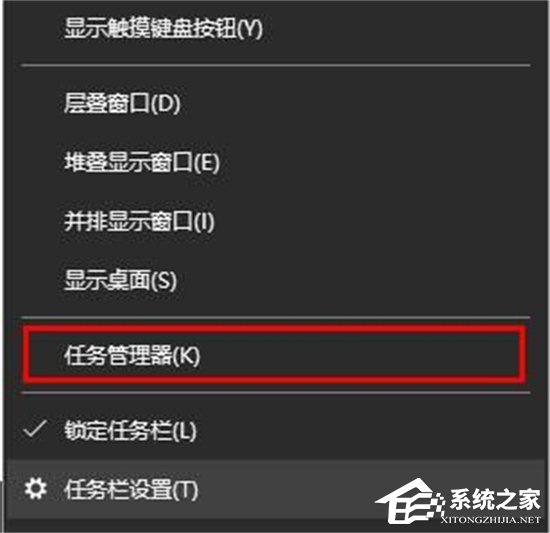Unlock taskbar via the checked menu entry

[274, 430]
